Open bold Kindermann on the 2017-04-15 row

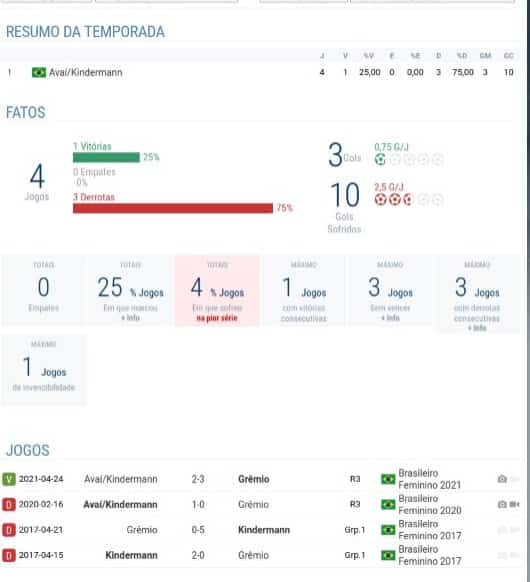tap(131, 555)
